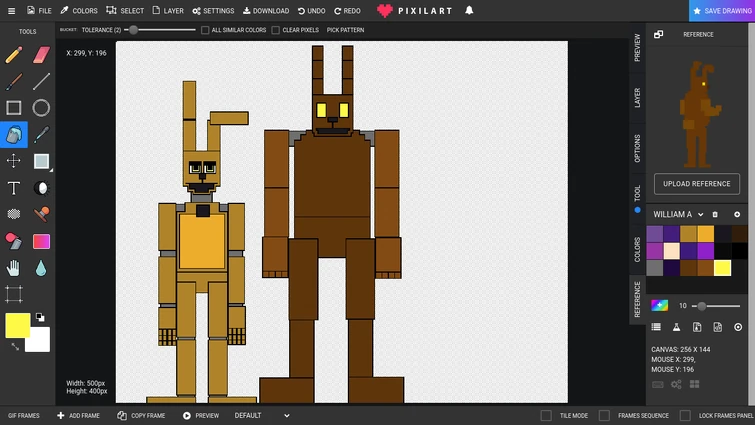Expand the Default preview speed dropdown

pyautogui.click(x=262, y=415)
